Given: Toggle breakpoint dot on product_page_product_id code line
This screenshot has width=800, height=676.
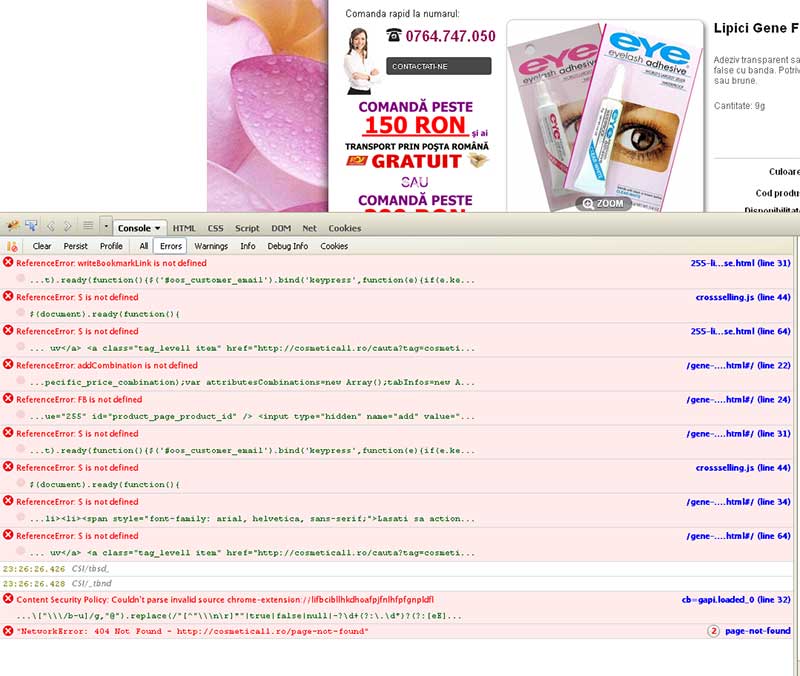Looking at the screenshot, I should pyautogui.click(x=20, y=415).
